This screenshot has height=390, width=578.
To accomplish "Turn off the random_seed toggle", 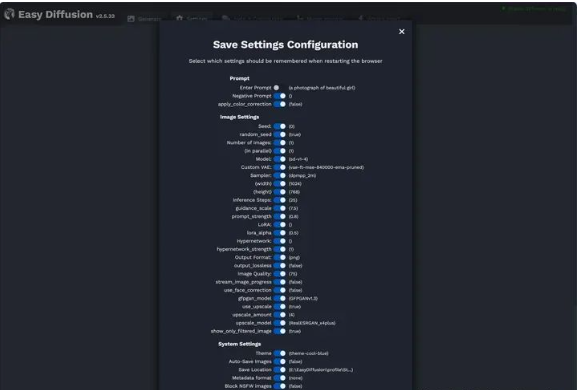I will [279, 135].
